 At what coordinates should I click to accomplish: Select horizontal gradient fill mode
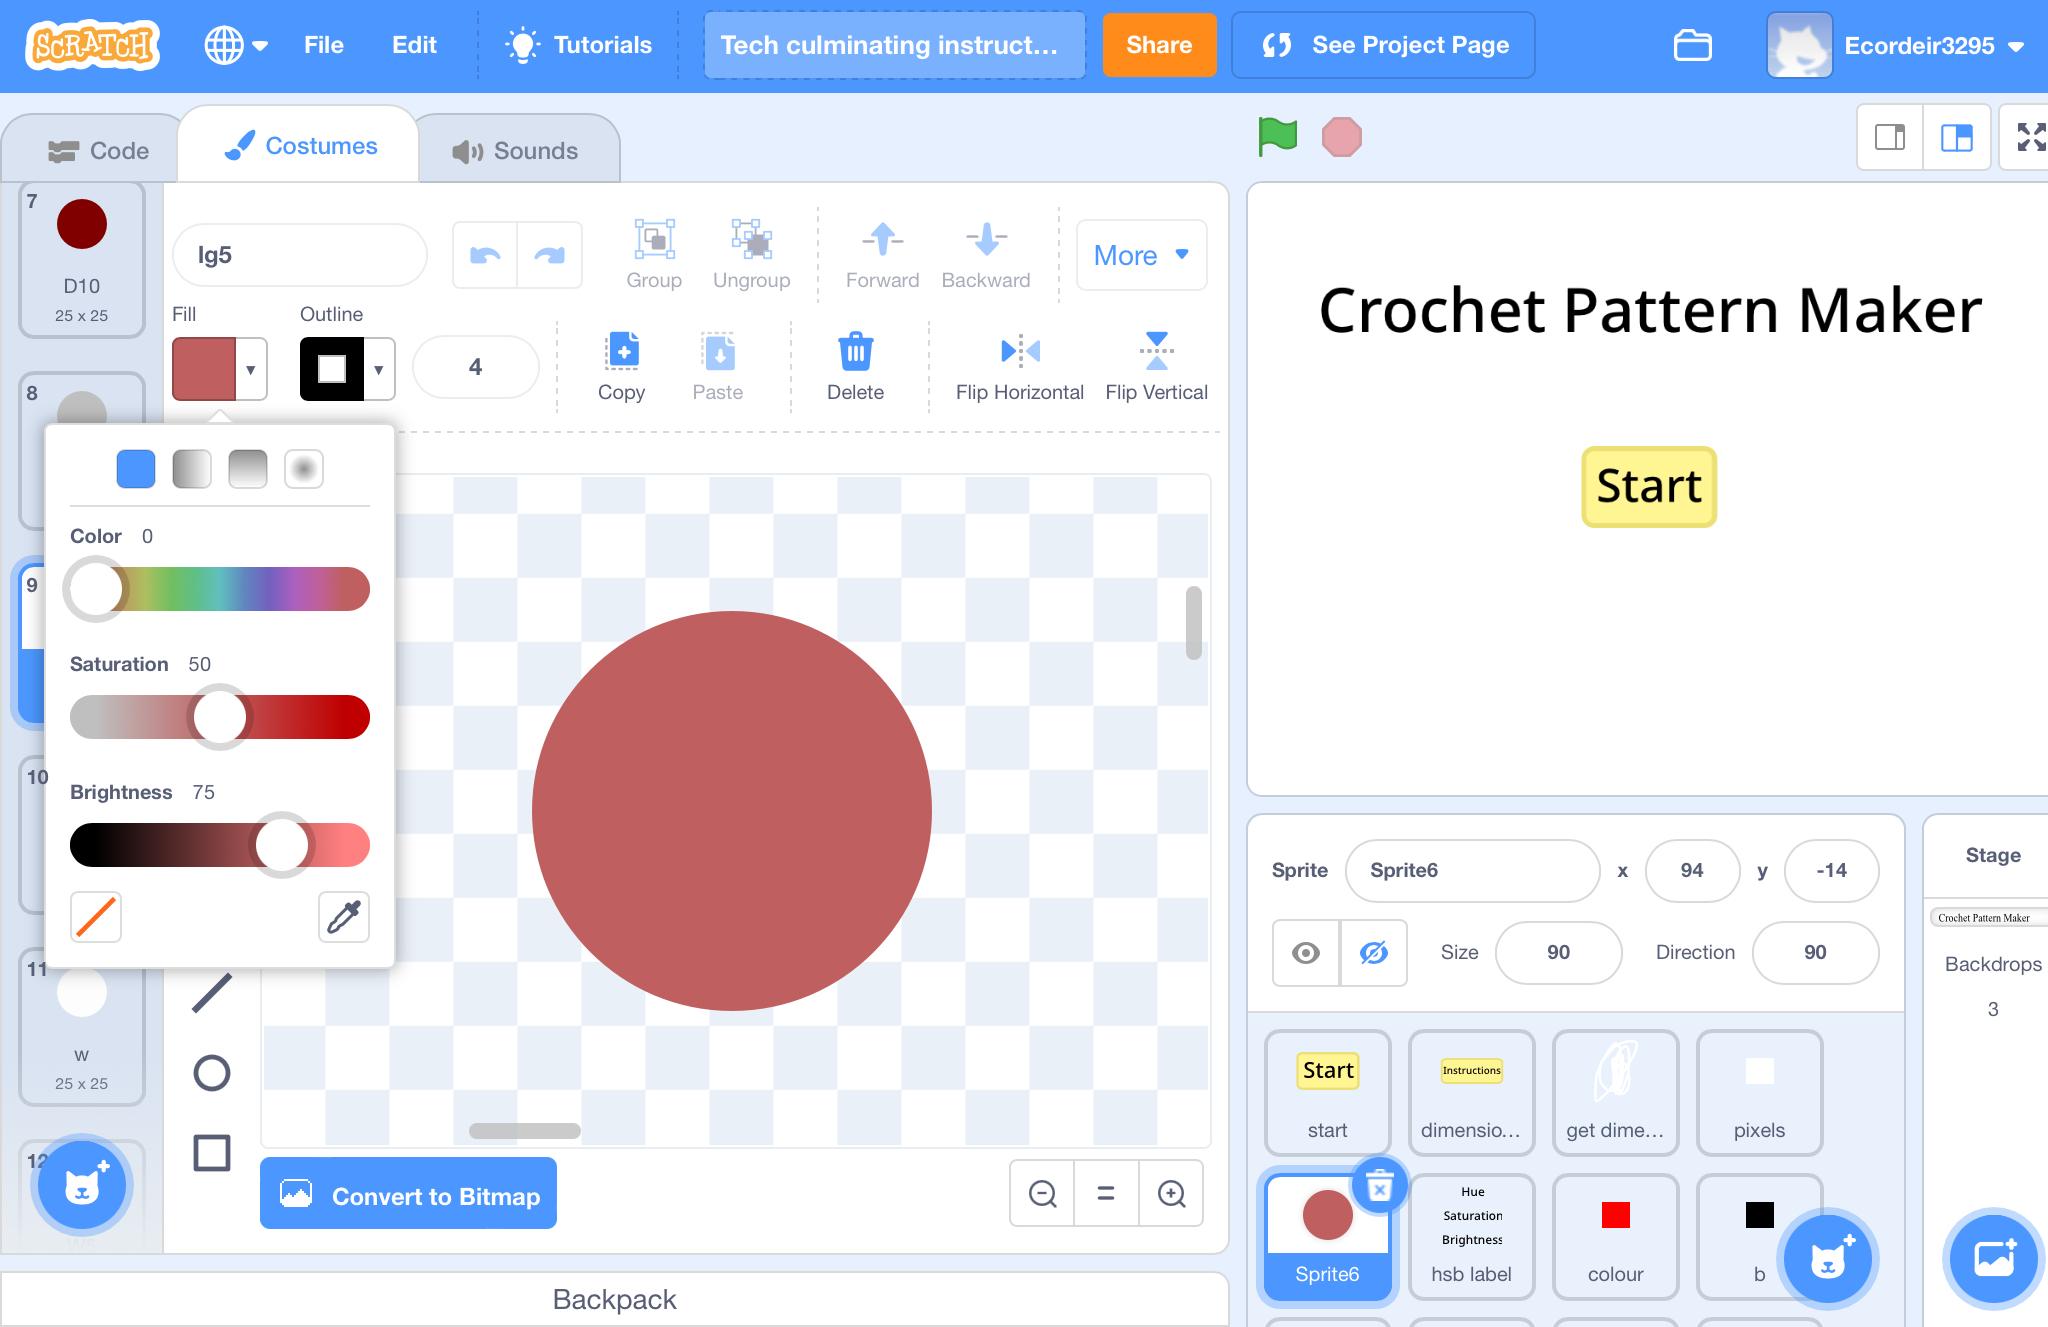tap(192, 468)
